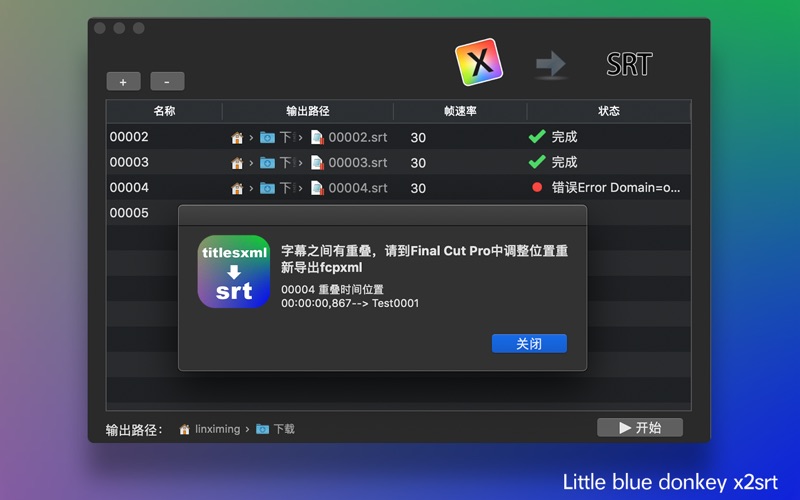Click the 00004 重叠时间位置 line

332,289
